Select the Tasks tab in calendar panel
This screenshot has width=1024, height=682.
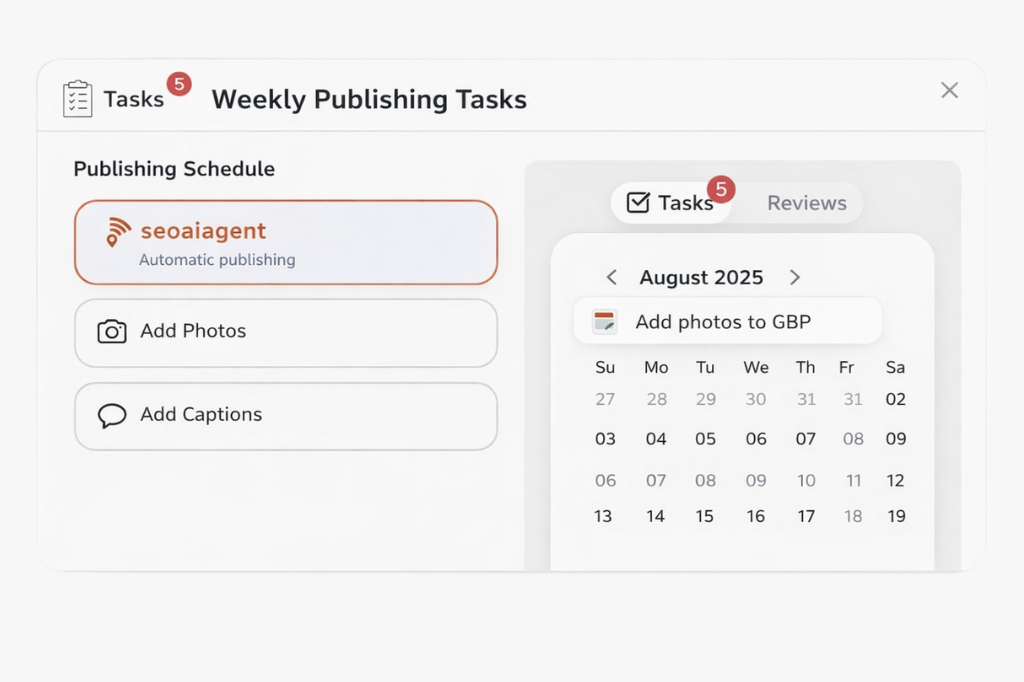point(672,203)
